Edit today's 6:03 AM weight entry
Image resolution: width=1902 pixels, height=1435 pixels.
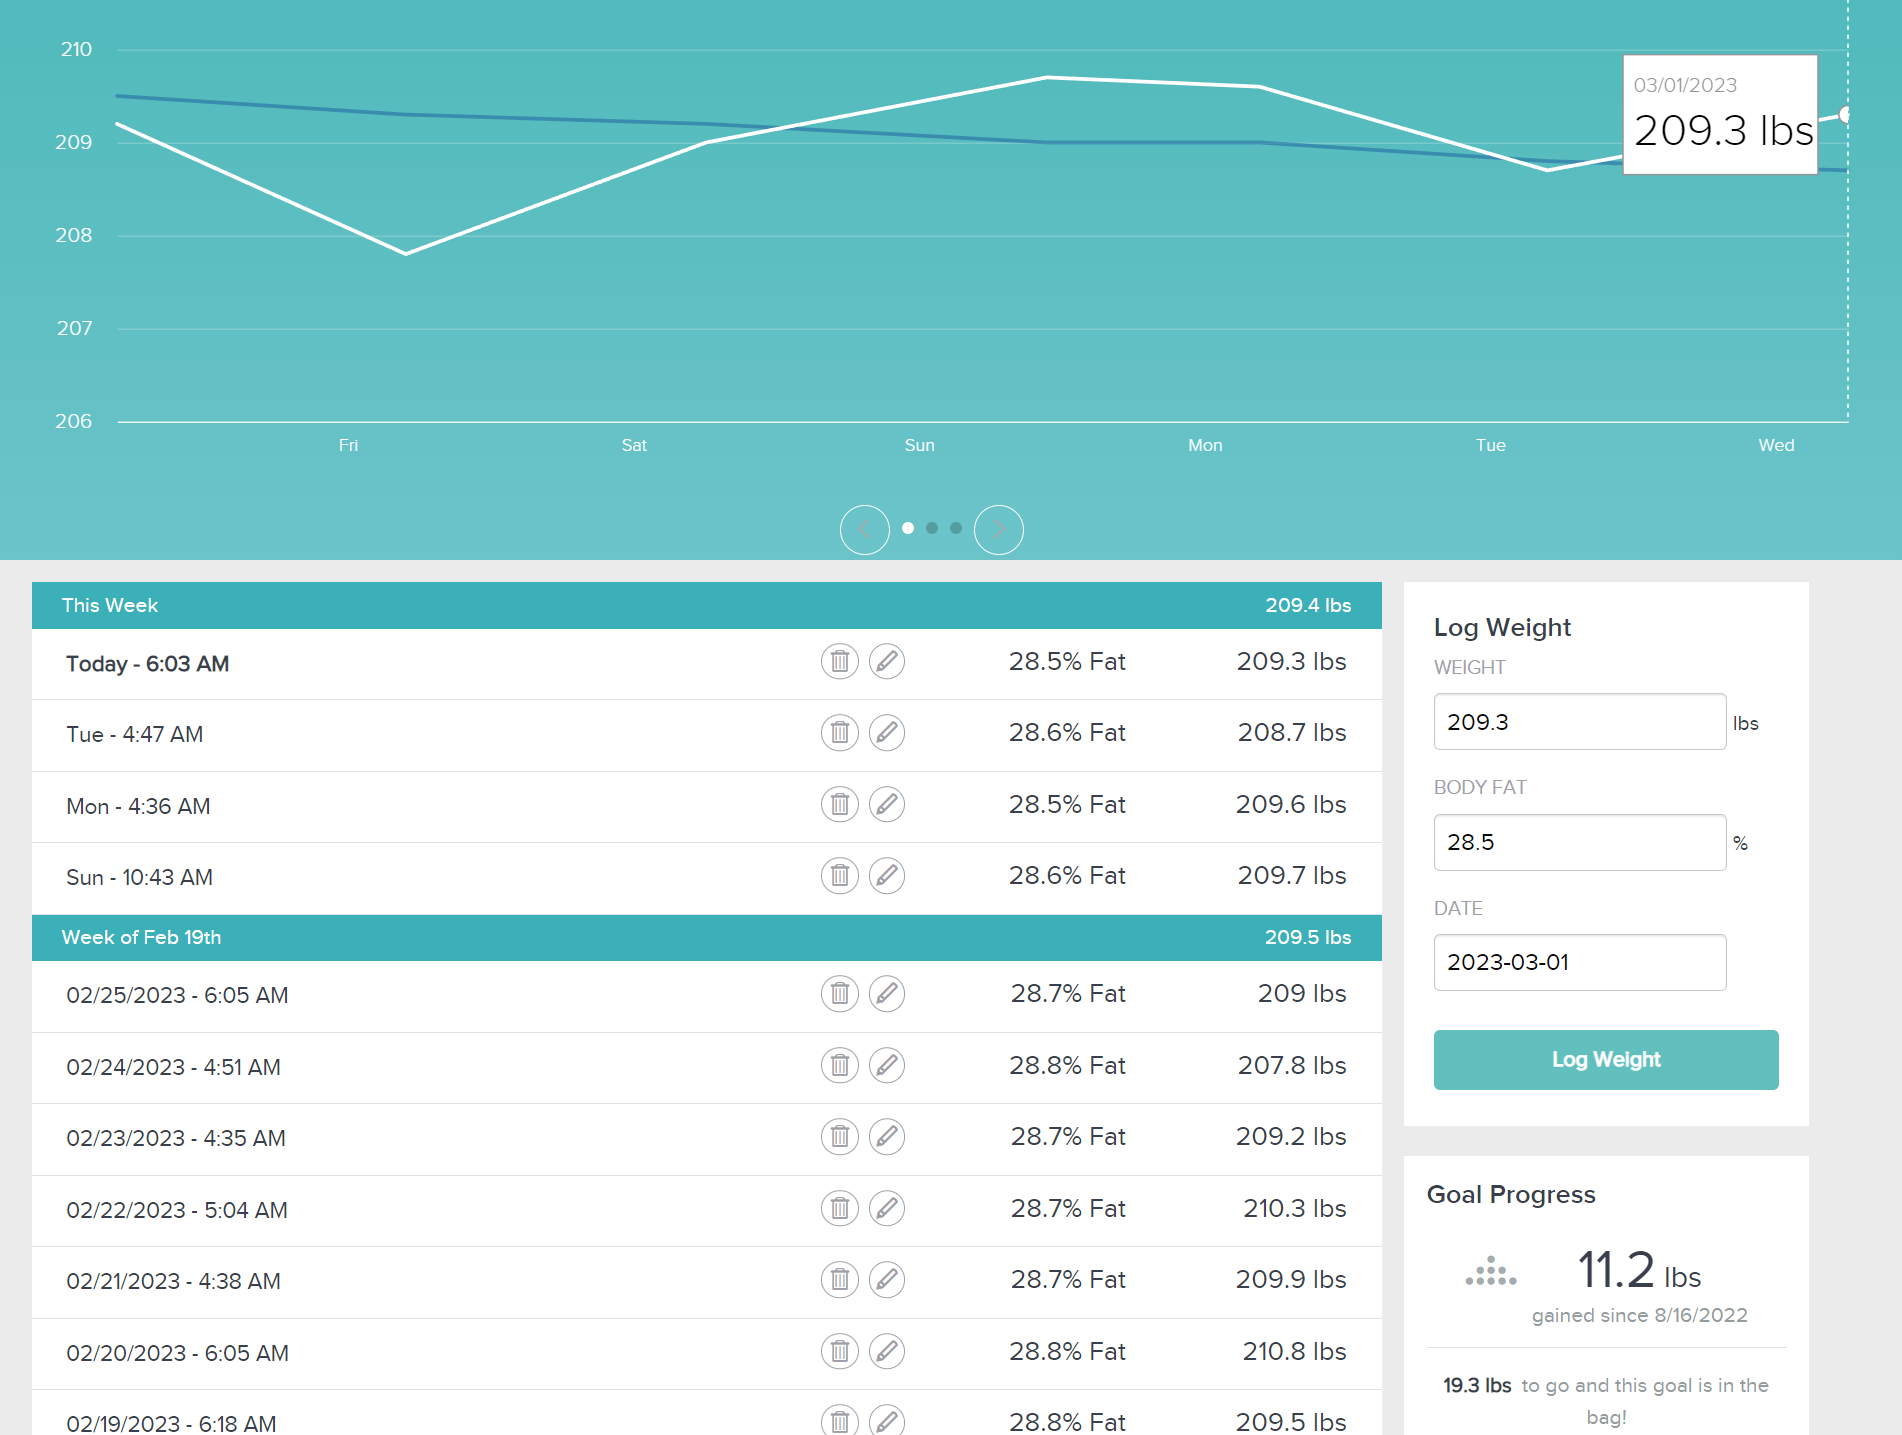point(886,662)
